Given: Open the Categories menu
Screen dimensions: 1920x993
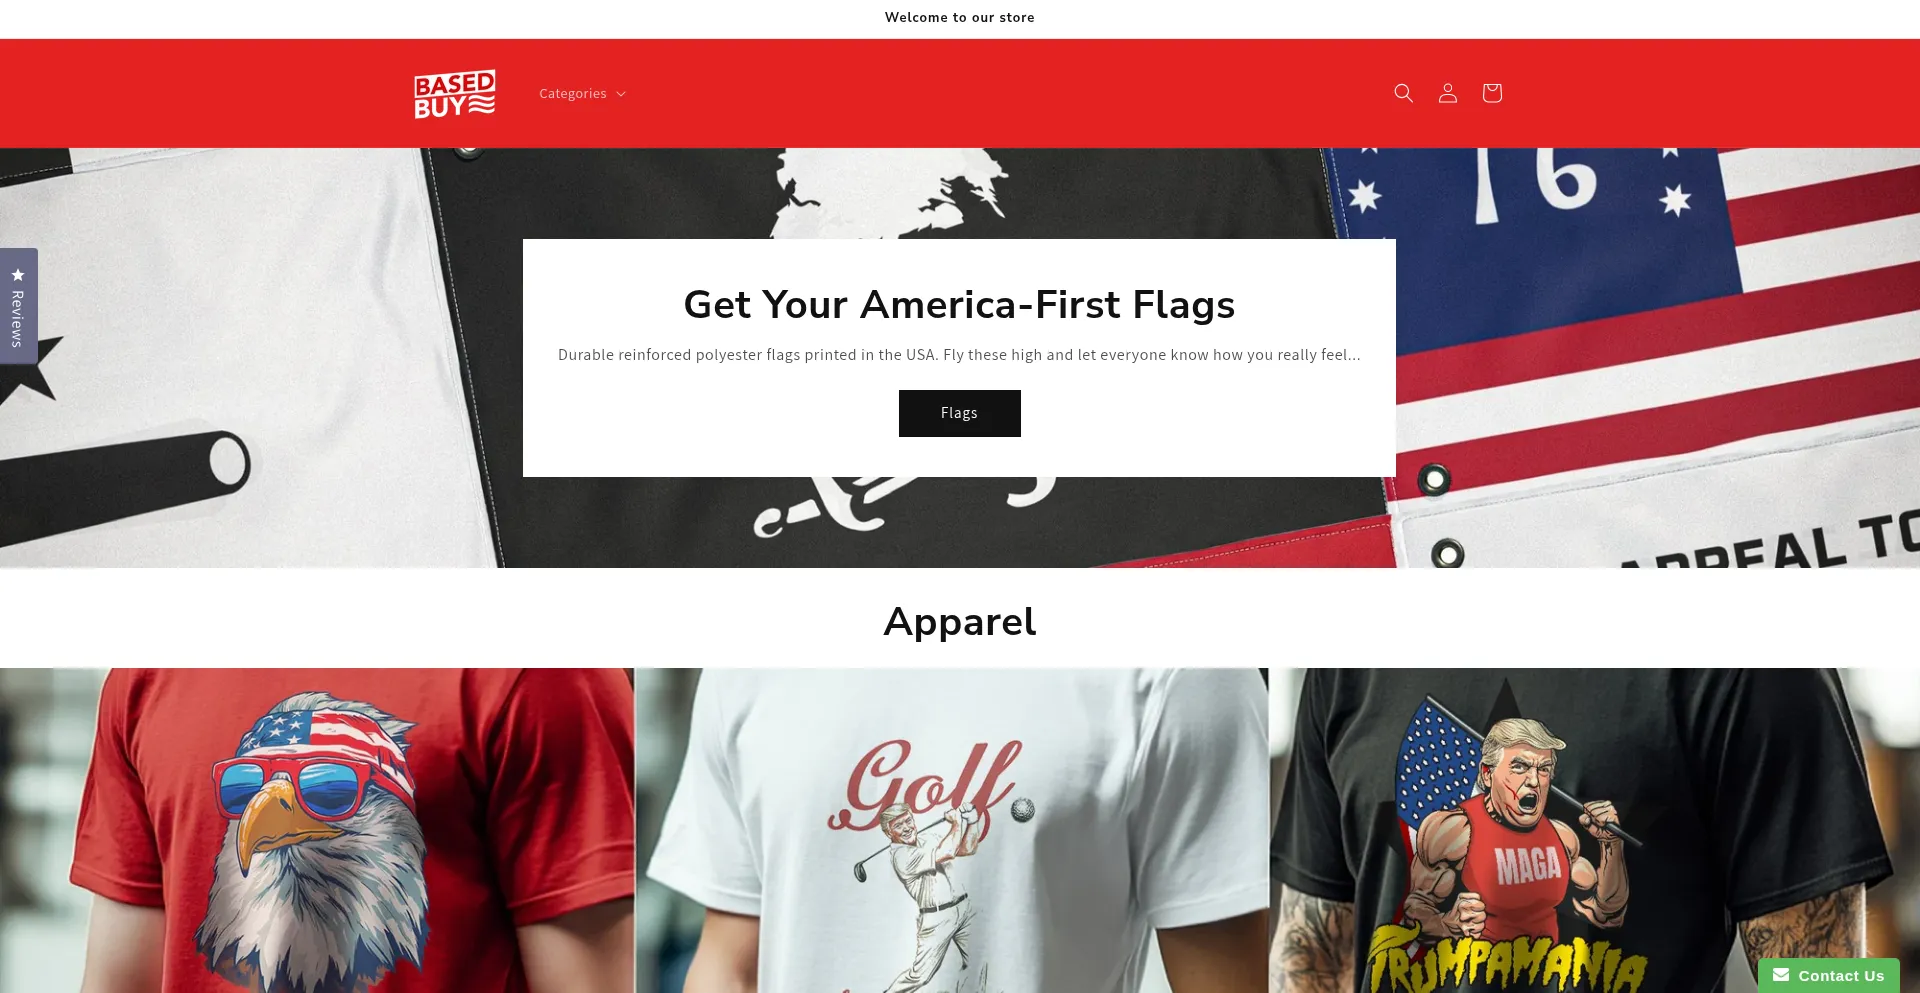Looking at the screenshot, I should [x=582, y=94].
